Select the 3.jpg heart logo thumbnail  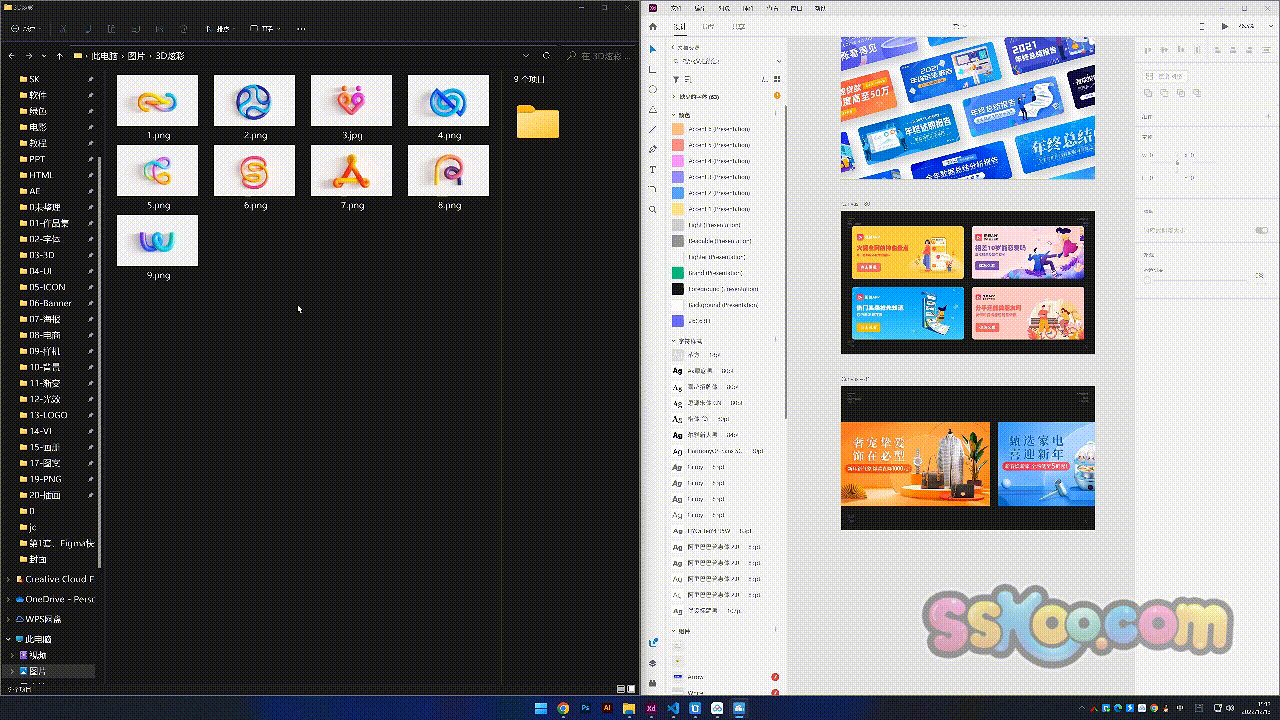tap(351, 100)
